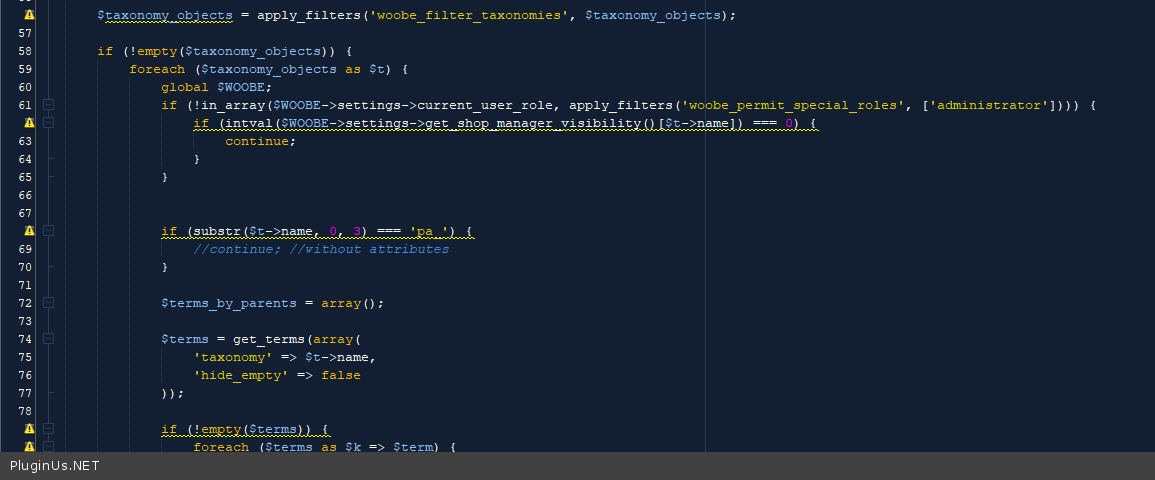
Task: Collapse the code block at line 61
Action: (48, 105)
